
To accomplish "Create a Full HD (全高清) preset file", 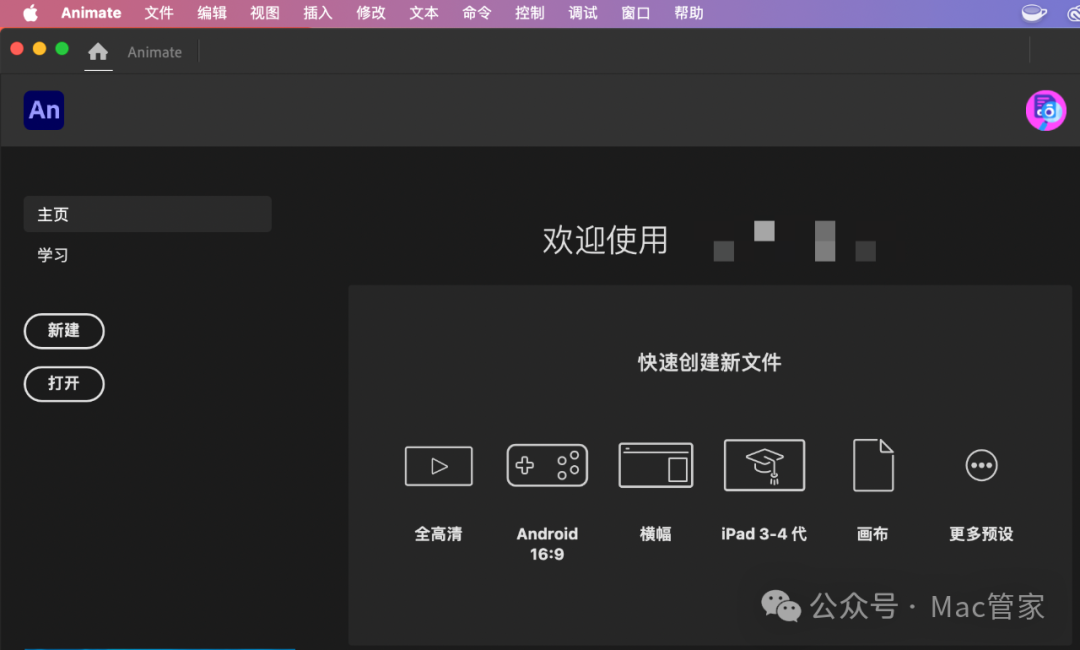I will (x=439, y=466).
